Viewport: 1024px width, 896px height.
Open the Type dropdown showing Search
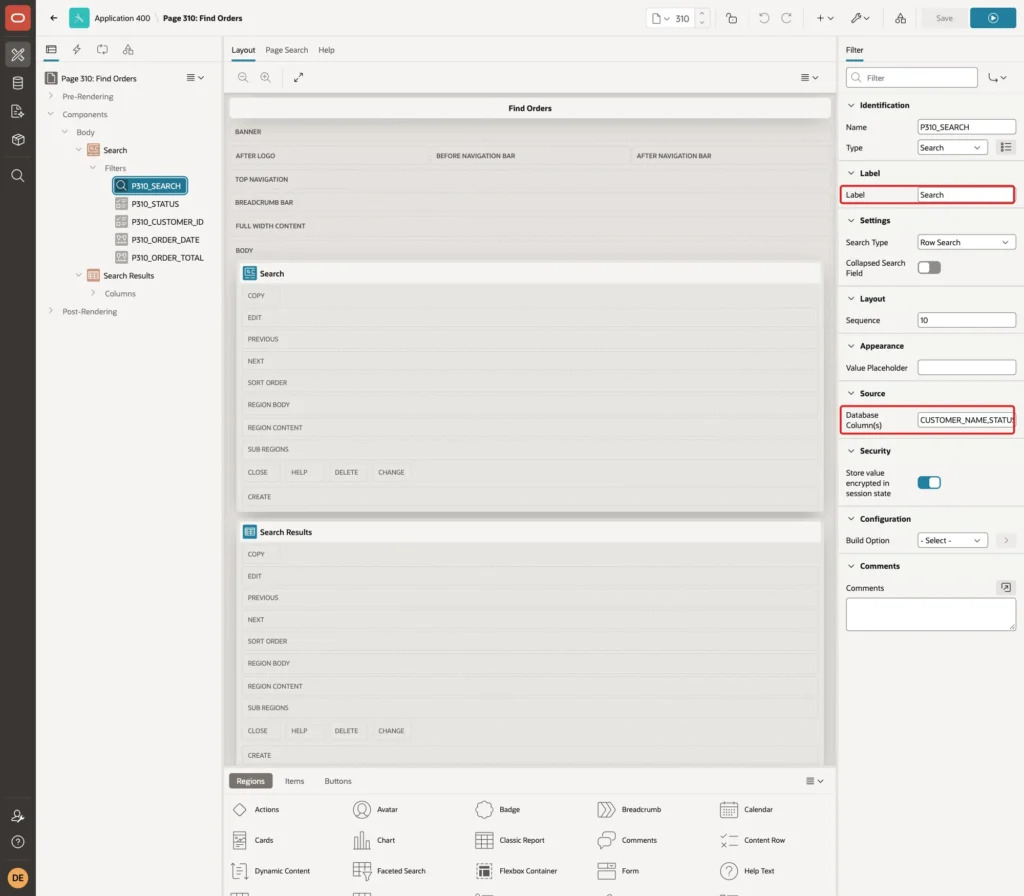pyautogui.click(x=952, y=148)
